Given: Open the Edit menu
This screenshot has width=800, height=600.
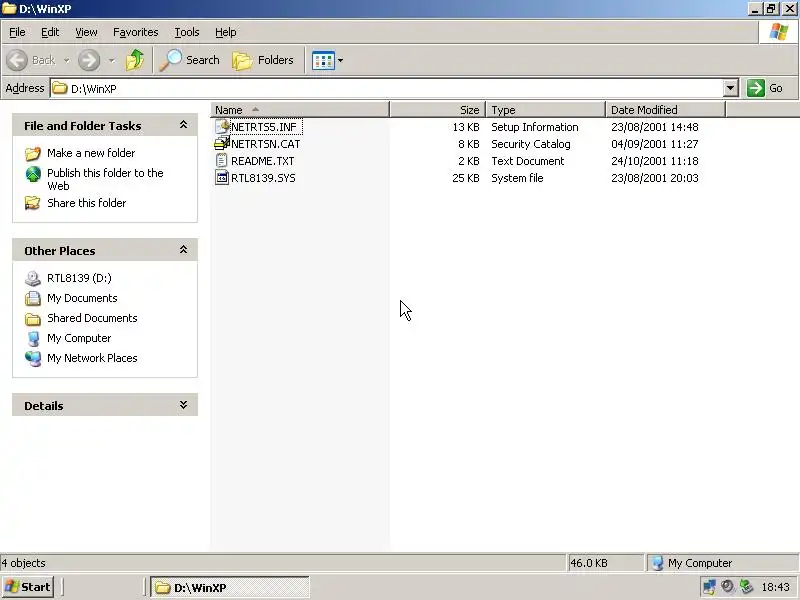Looking at the screenshot, I should tap(50, 32).
